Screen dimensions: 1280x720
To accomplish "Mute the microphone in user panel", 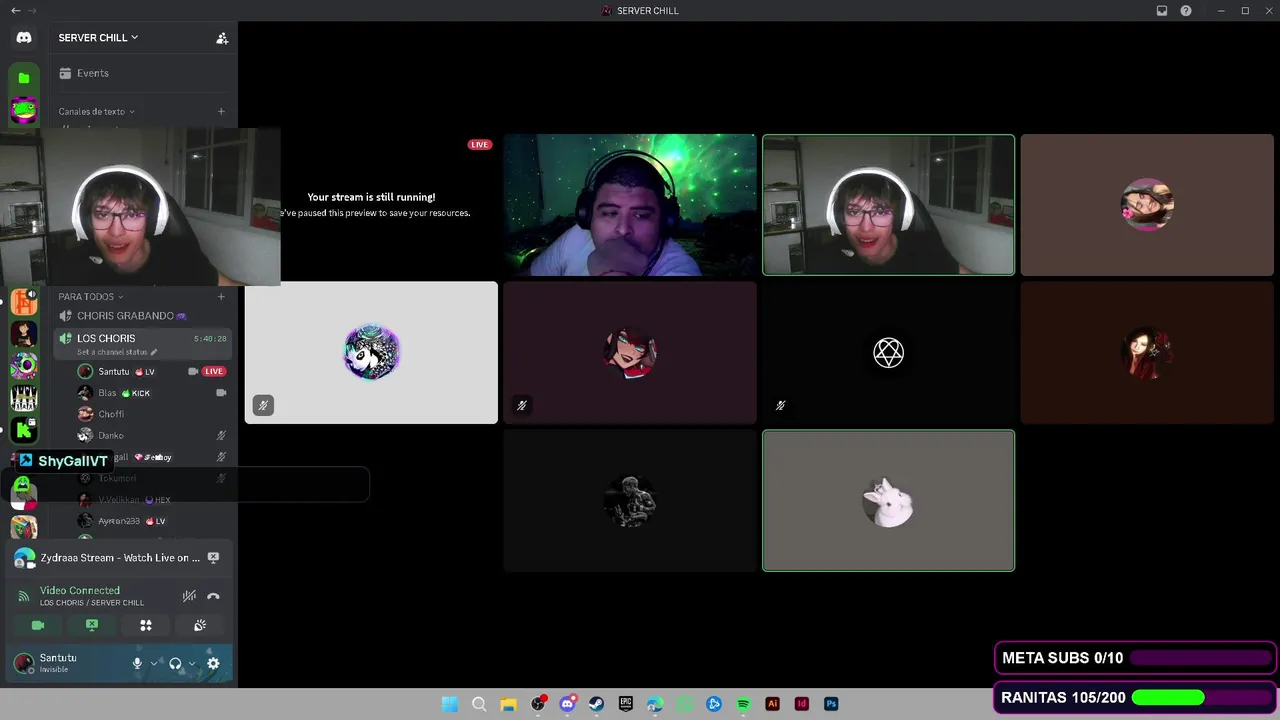I will click(x=138, y=663).
